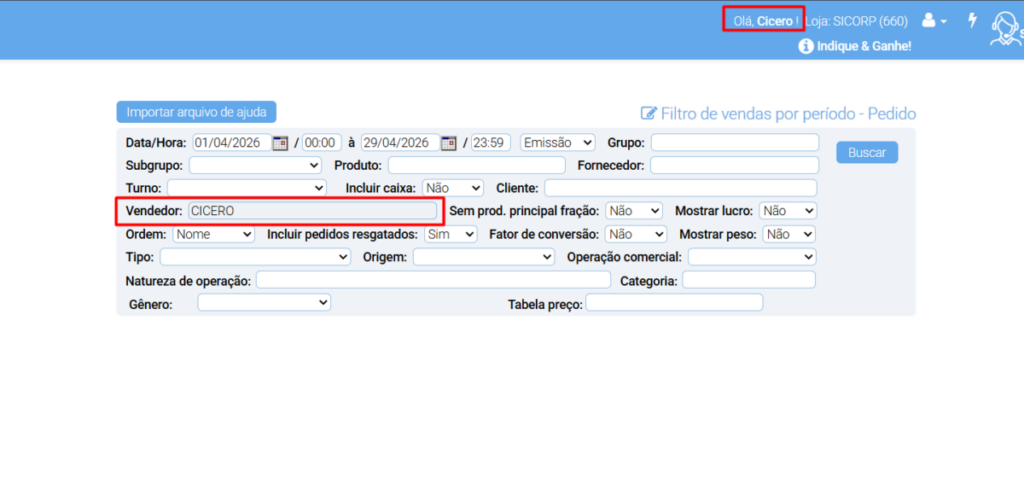This screenshot has height=478, width=1024.
Task: Open the end date calendar picker
Action: point(449,142)
